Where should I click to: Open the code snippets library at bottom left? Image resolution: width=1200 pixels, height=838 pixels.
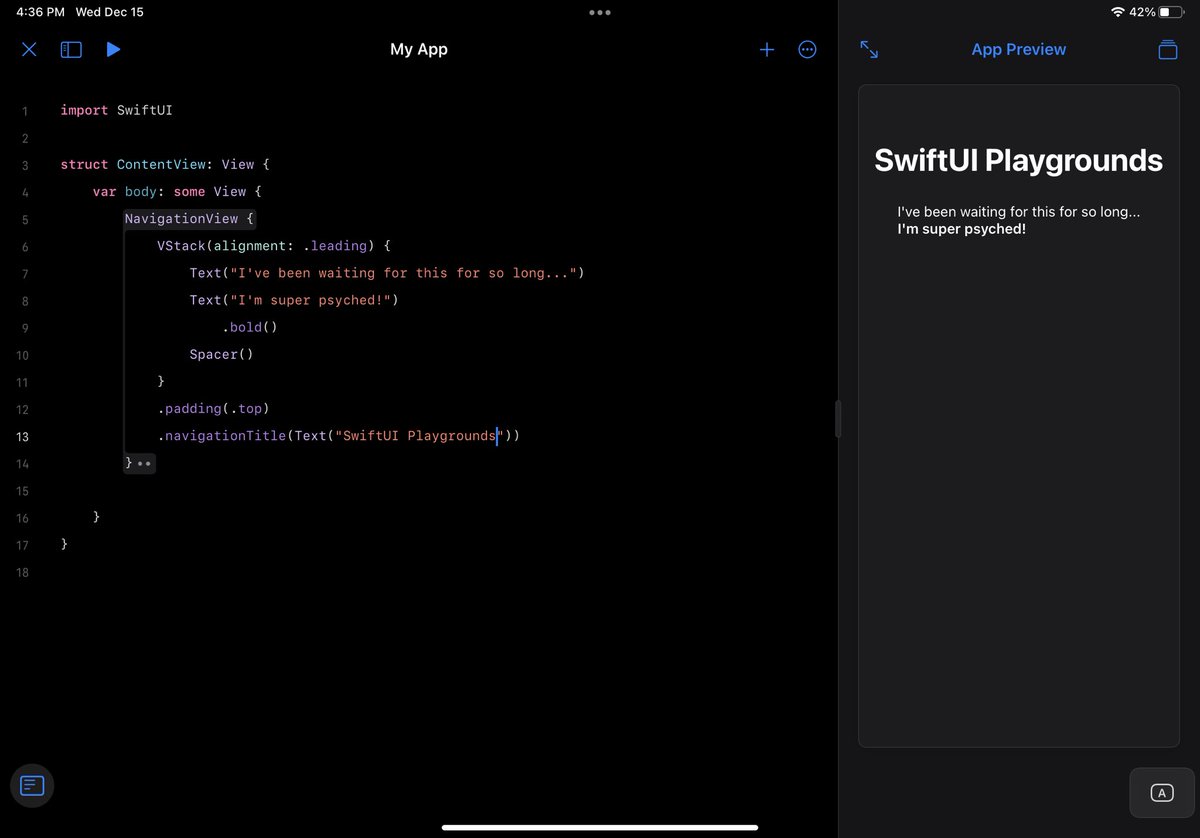click(x=31, y=786)
